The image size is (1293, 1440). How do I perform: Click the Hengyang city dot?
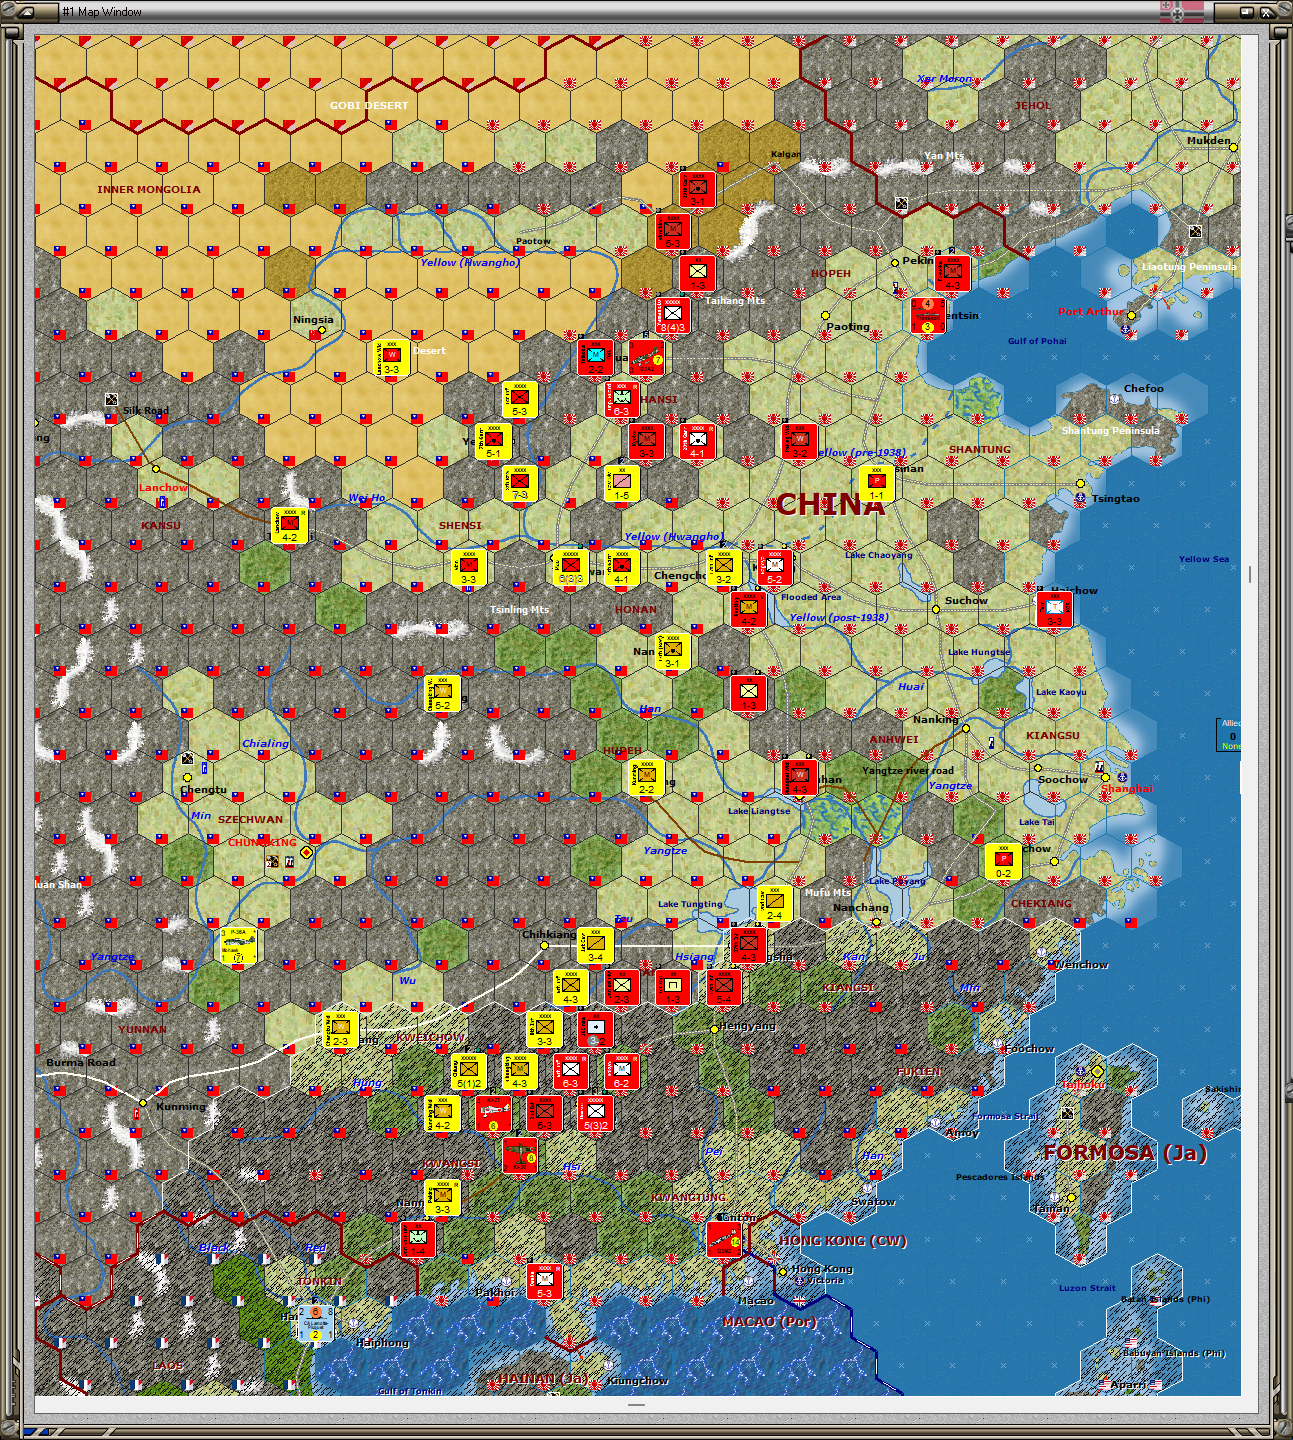(x=714, y=1028)
